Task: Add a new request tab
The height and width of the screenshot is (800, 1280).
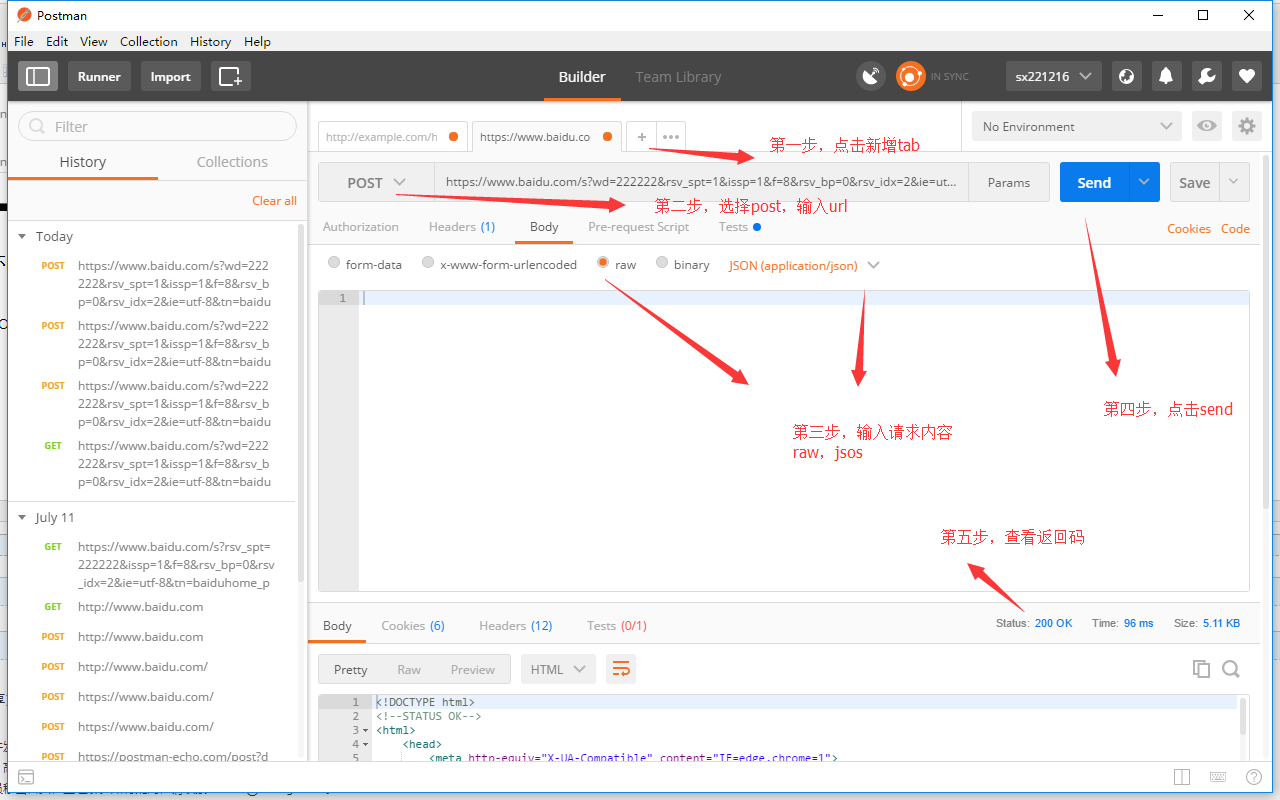Action: pyautogui.click(x=641, y=137)
